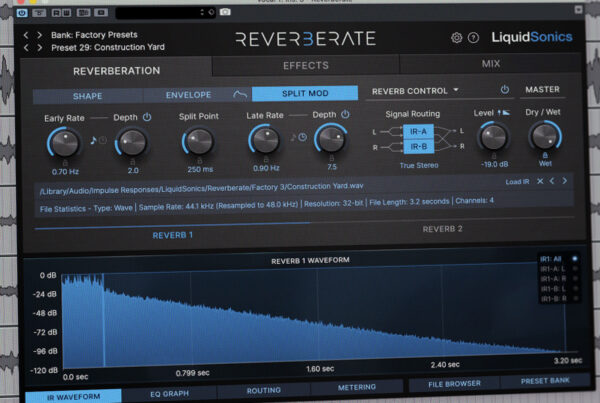The height and width of the screenshot is (403, 600).
Task: Open the EQ GRAPH bottom tab
Action: [170, 393]
